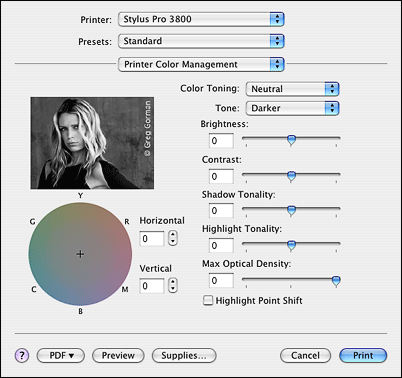Click the Print button
The image size is (402, 378).
coord(363,356)
